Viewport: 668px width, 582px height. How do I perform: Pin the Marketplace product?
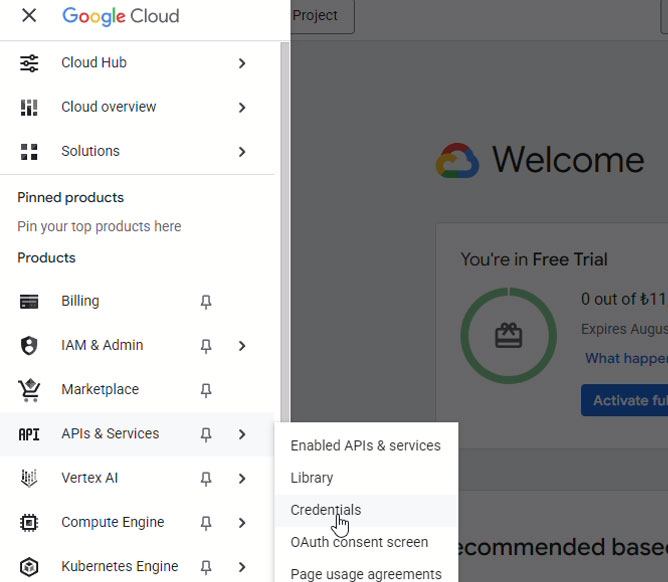206,390
